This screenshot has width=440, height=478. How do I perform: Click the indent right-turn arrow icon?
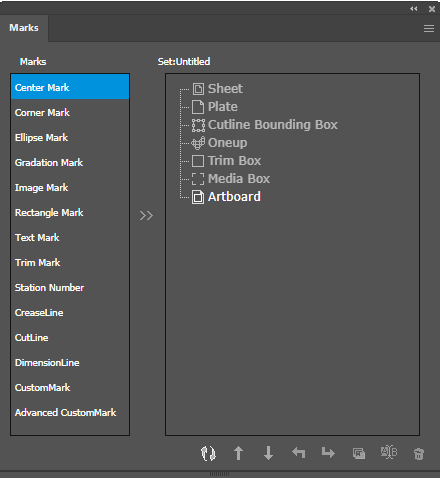[x=328, y=453]
